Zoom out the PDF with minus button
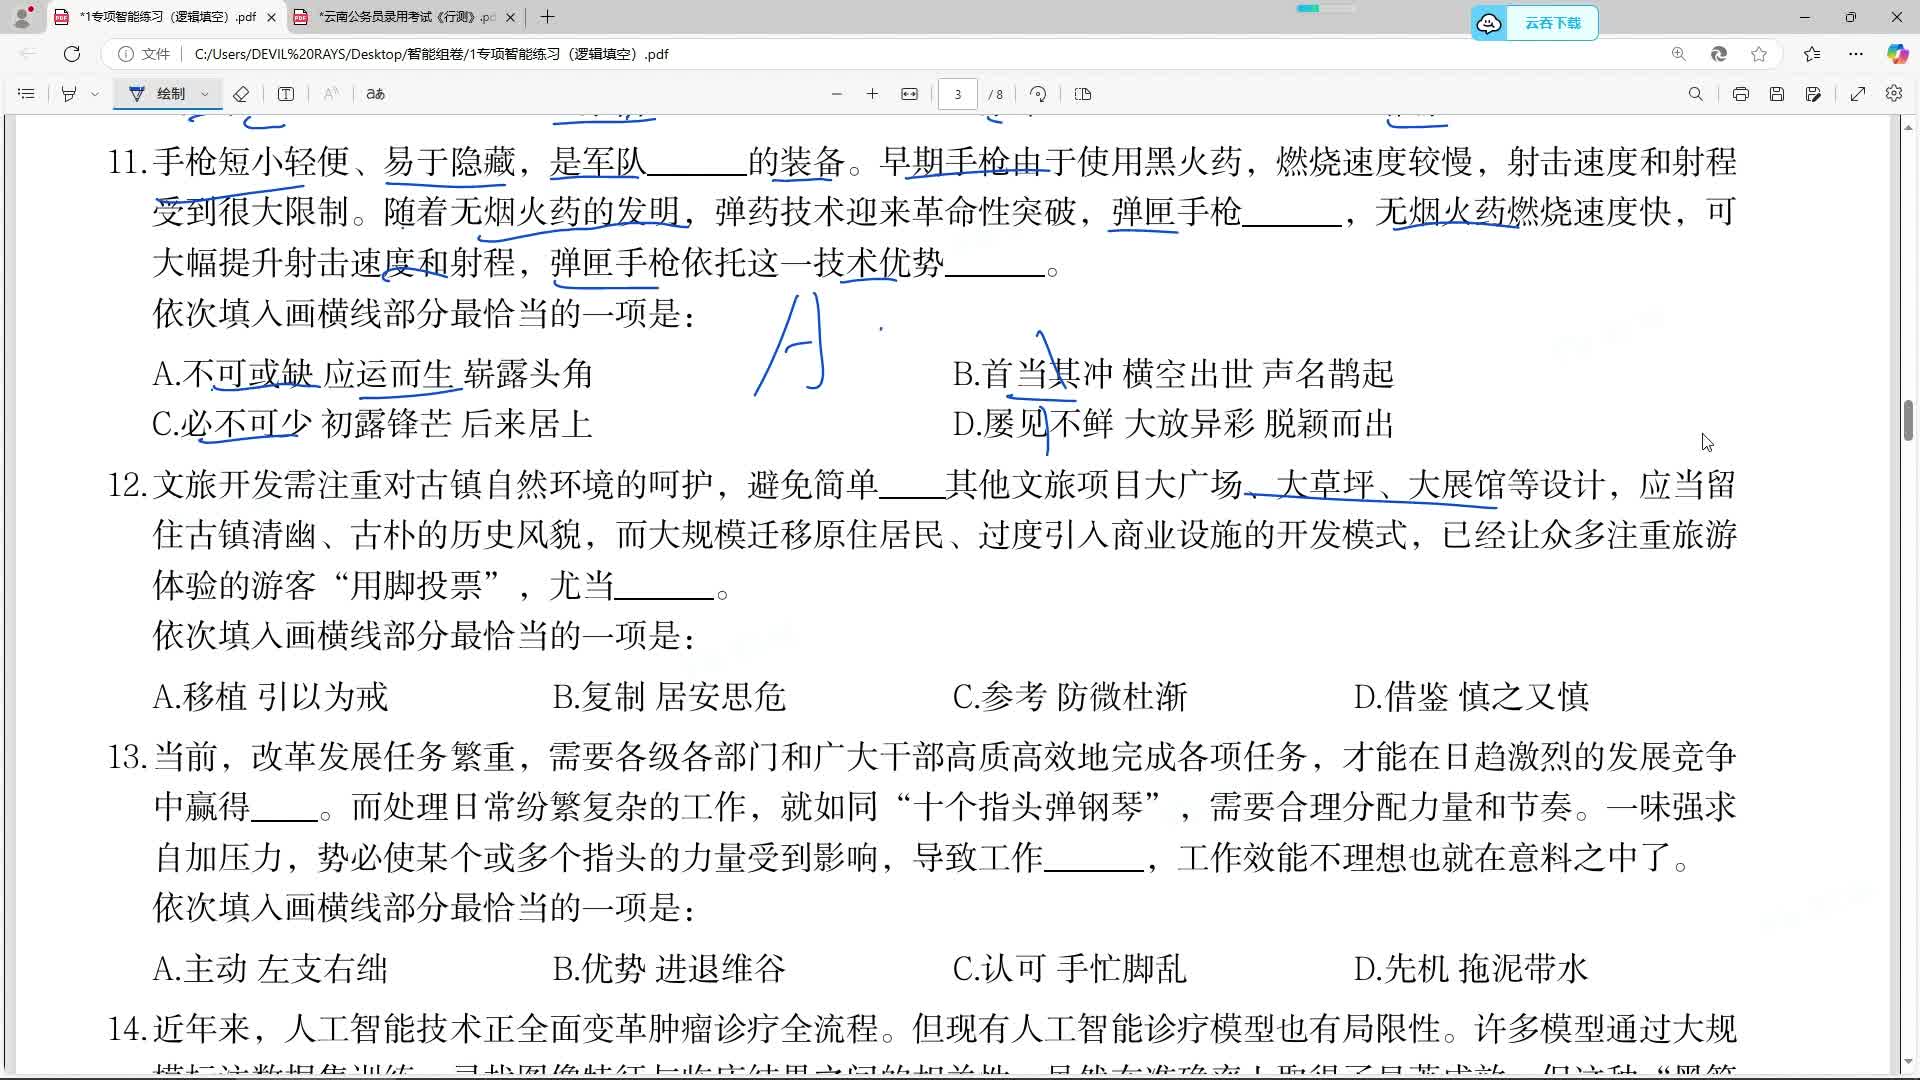1920x1080 pixels. 837,94
